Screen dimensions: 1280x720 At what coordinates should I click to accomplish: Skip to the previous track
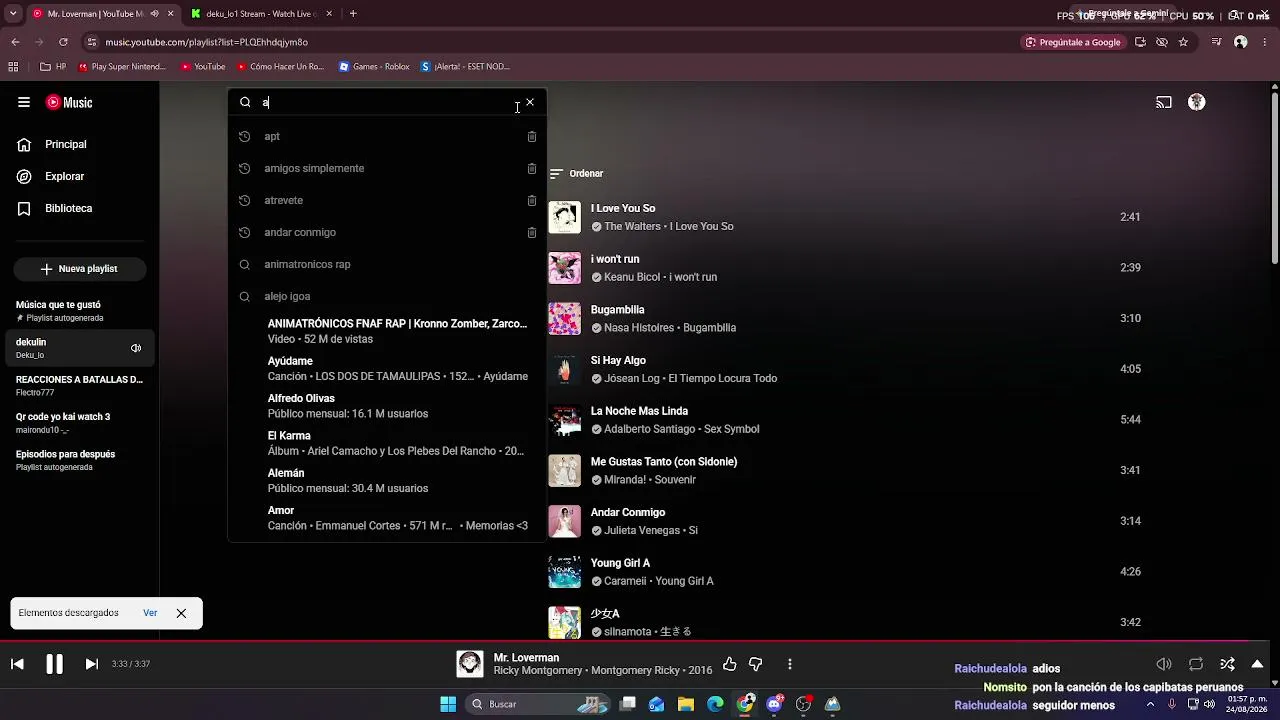click(17, 664)
